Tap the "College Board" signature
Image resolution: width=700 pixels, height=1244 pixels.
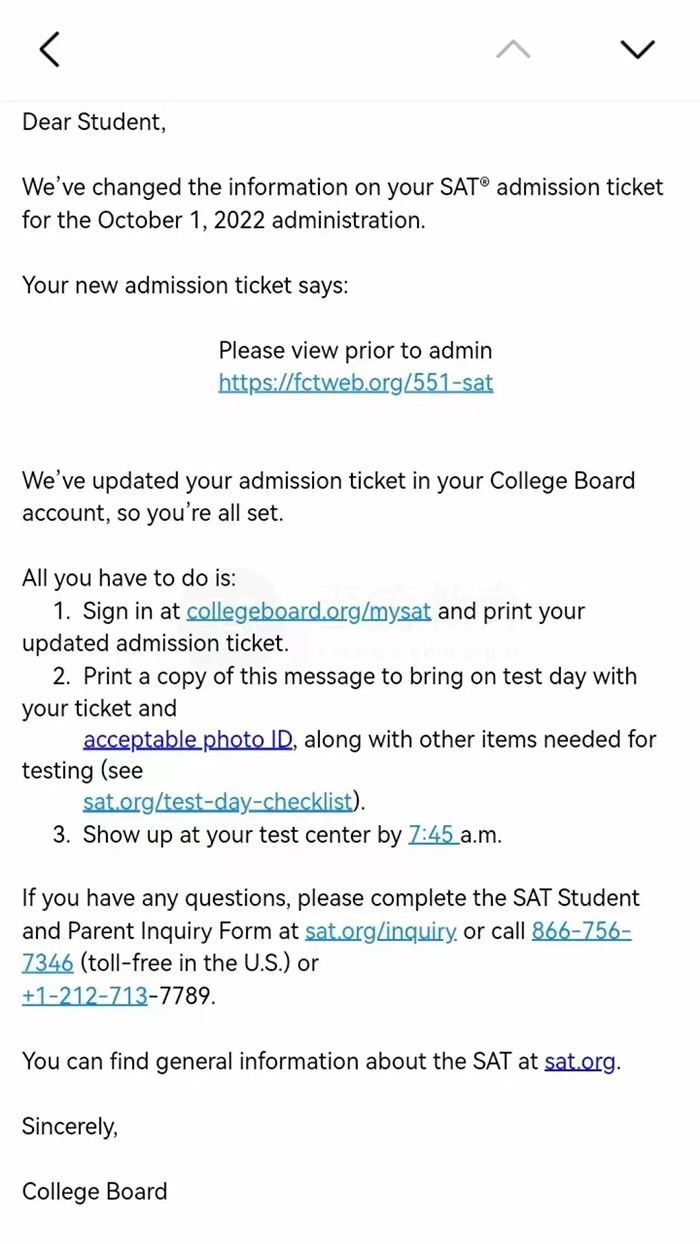95,1192
